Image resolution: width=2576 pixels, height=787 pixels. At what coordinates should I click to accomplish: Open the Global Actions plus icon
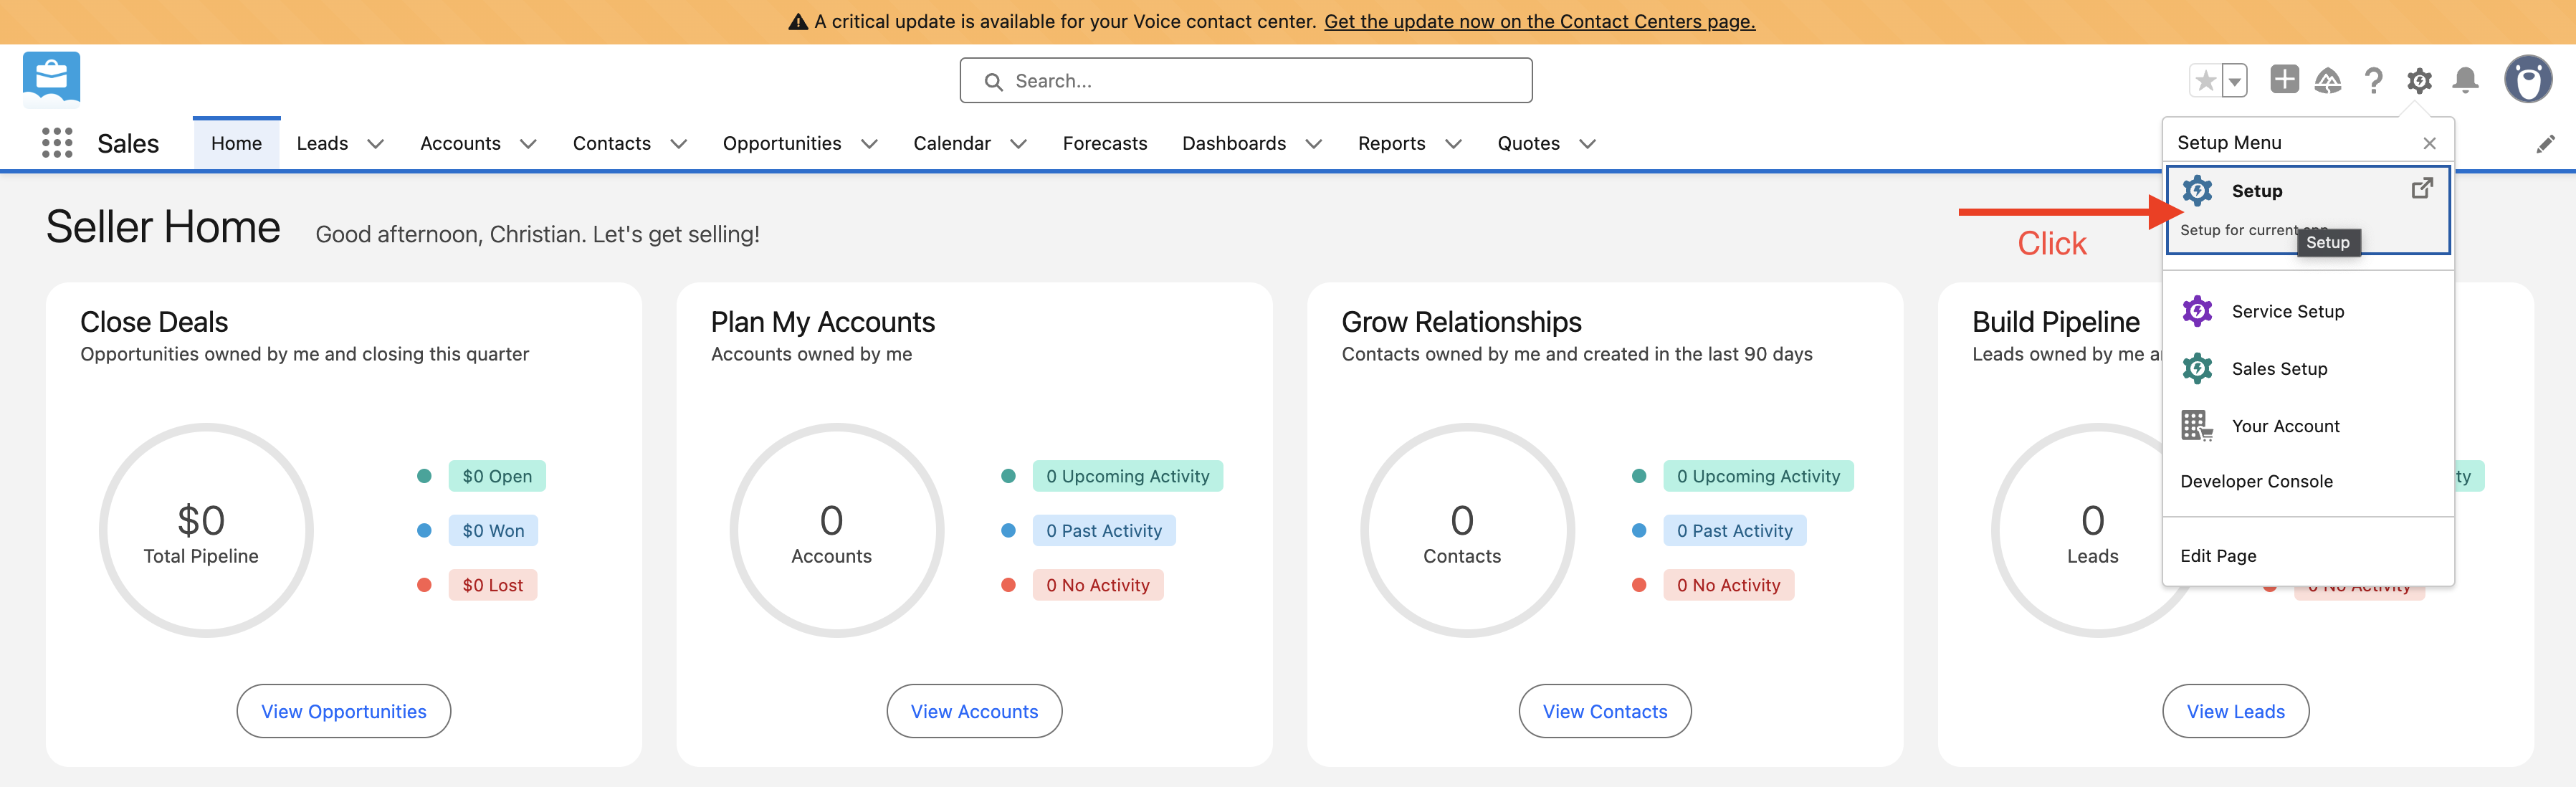click(2284, 79)
